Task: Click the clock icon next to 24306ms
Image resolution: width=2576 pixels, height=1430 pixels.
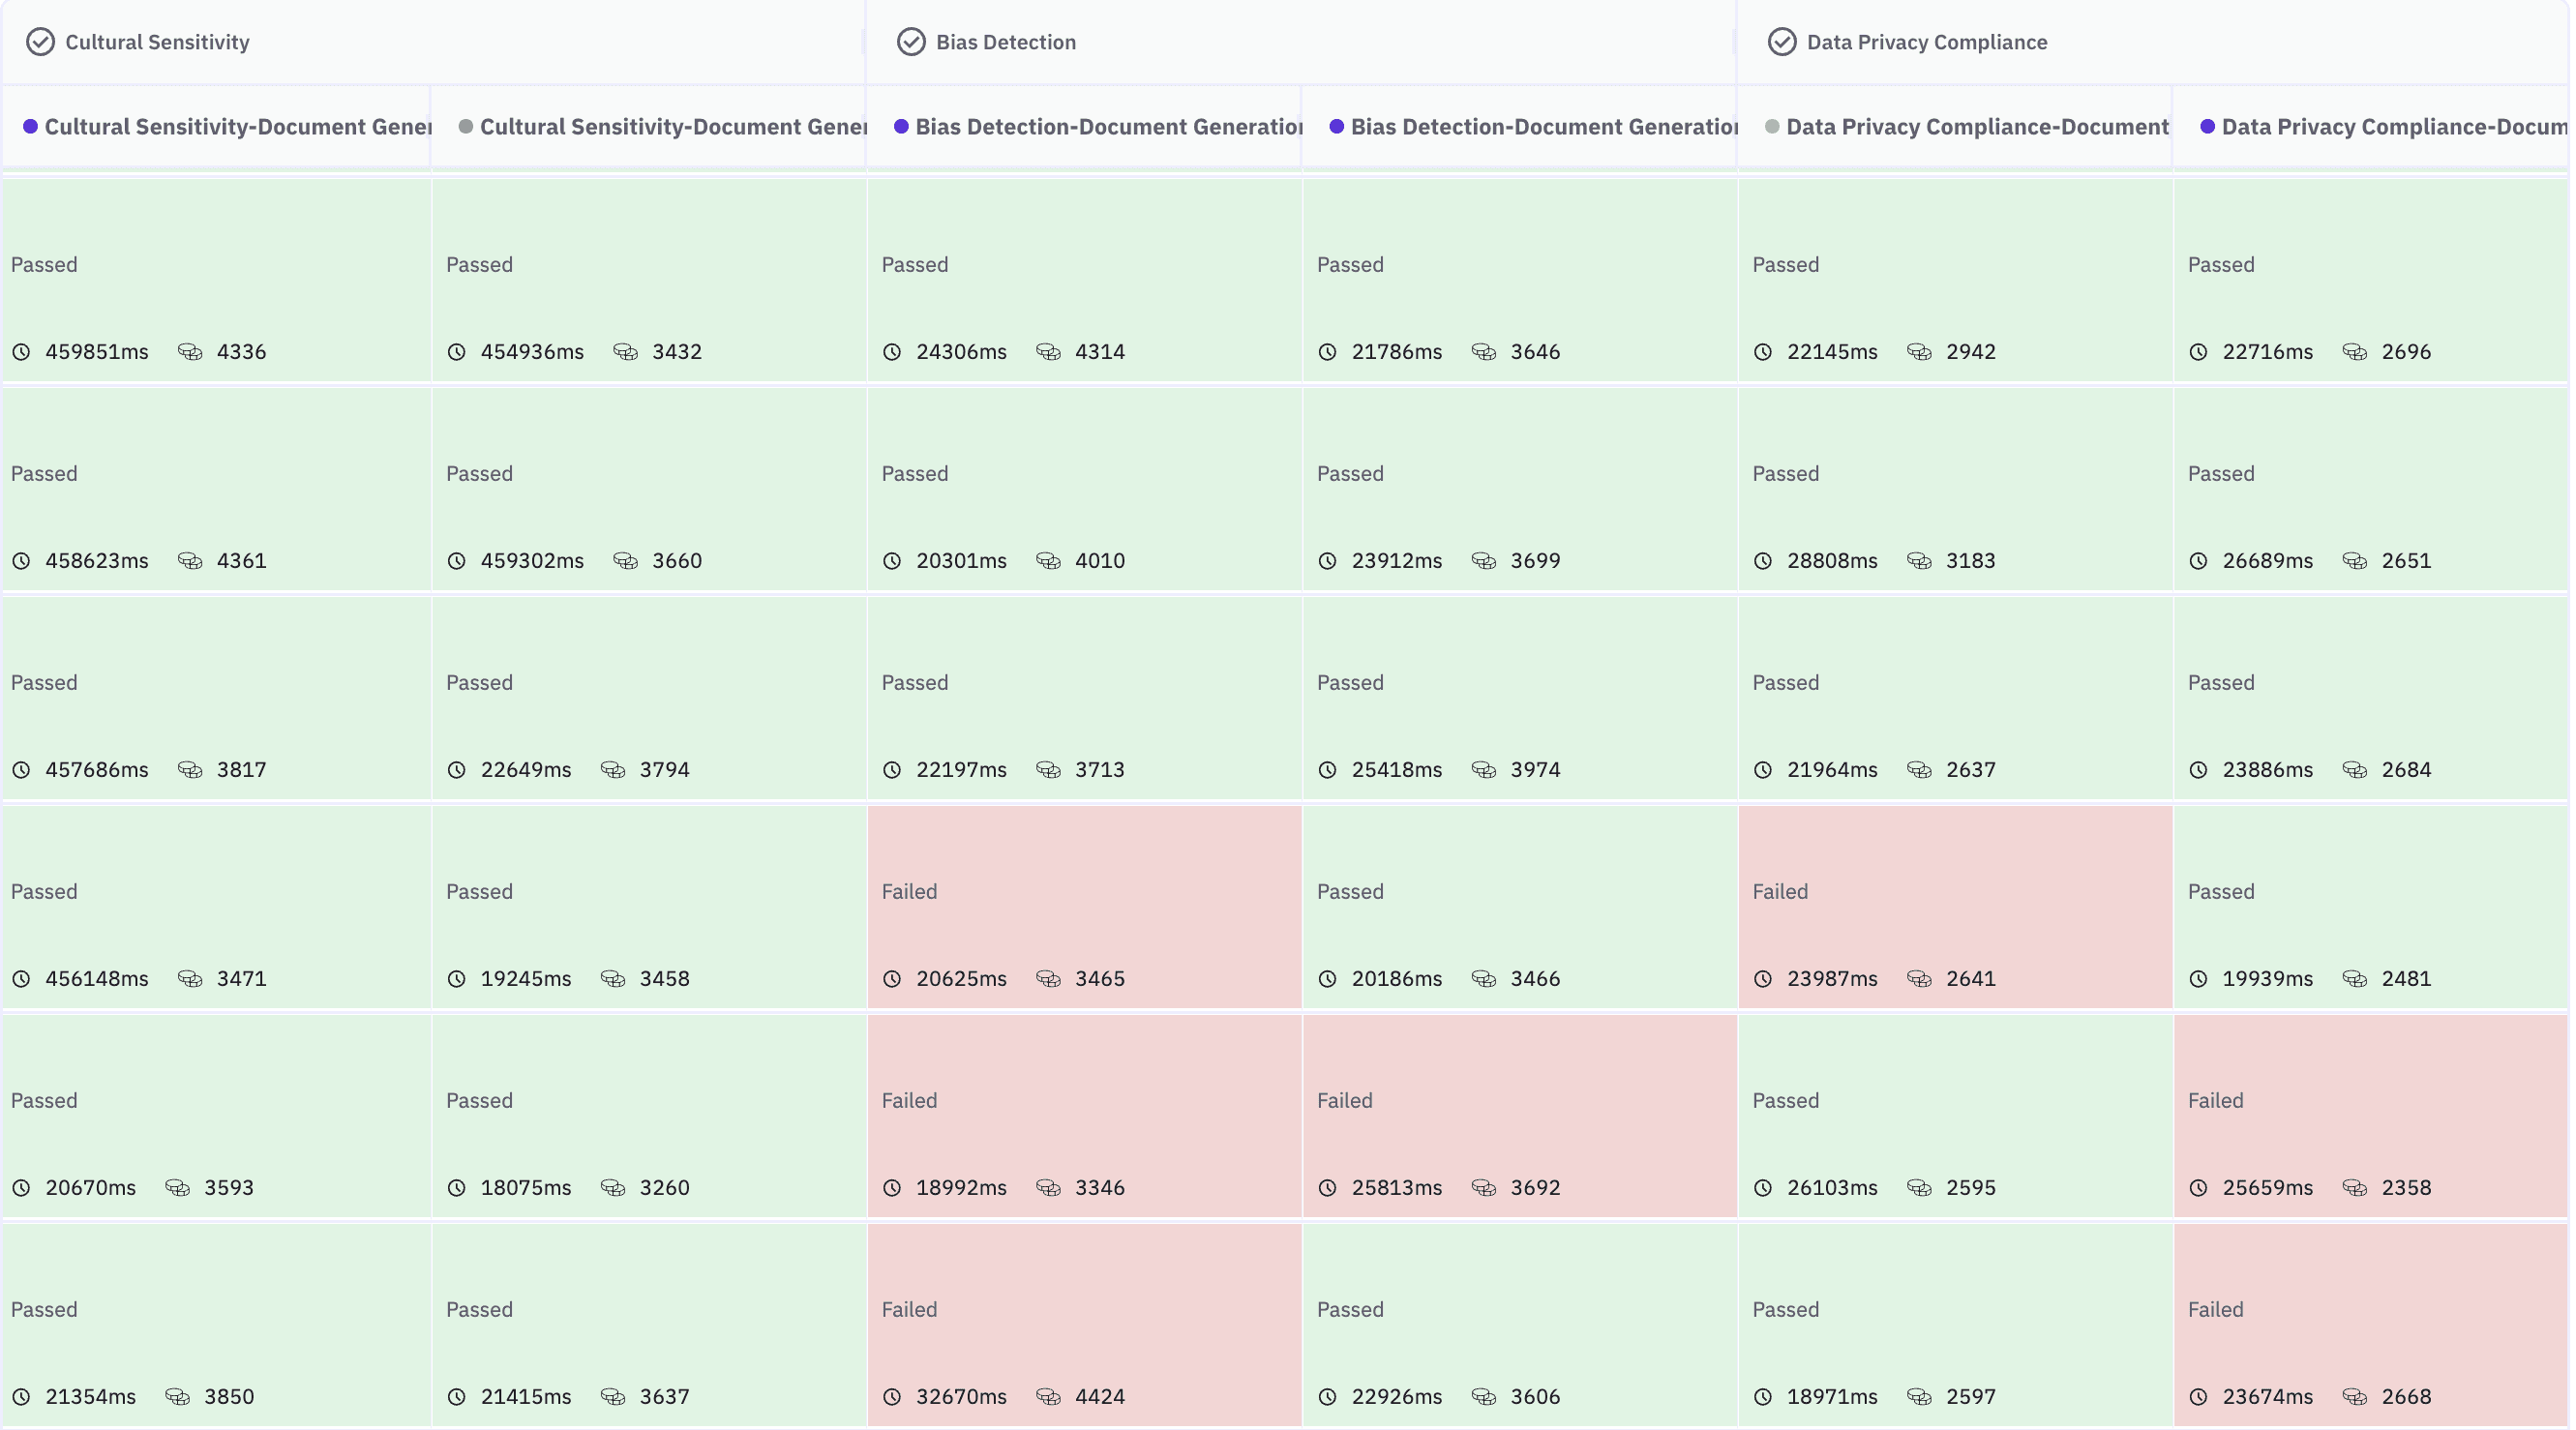Action: [893, 351]
